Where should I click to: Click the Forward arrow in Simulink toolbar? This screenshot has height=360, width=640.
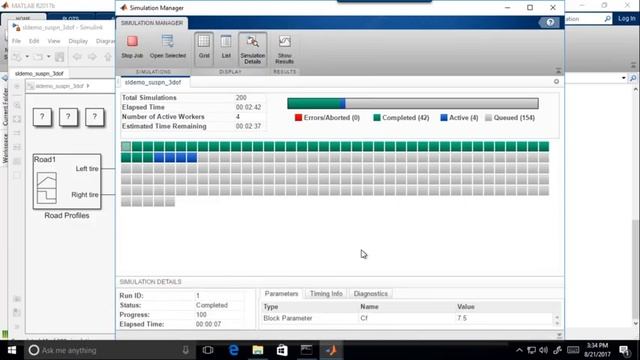pyautogui.click(x=92, y=57)
